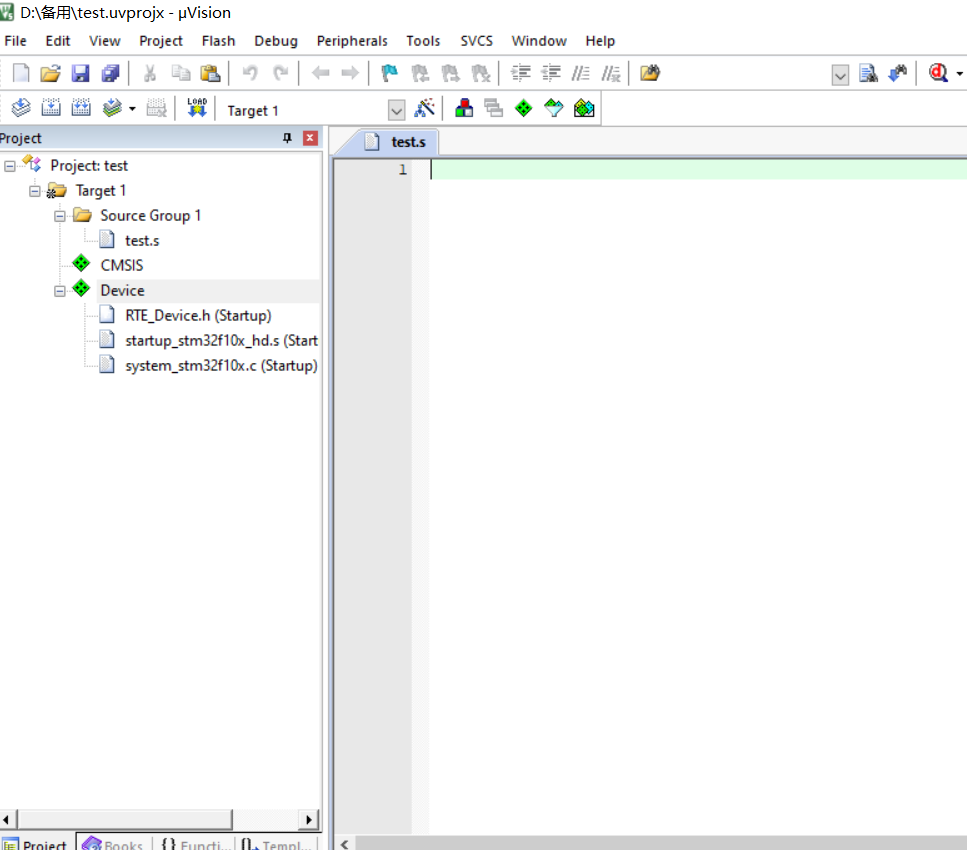This screenshot has width=967, height=850.
Task: Click the Find toolbar icon
Action: tap(868, 73)
